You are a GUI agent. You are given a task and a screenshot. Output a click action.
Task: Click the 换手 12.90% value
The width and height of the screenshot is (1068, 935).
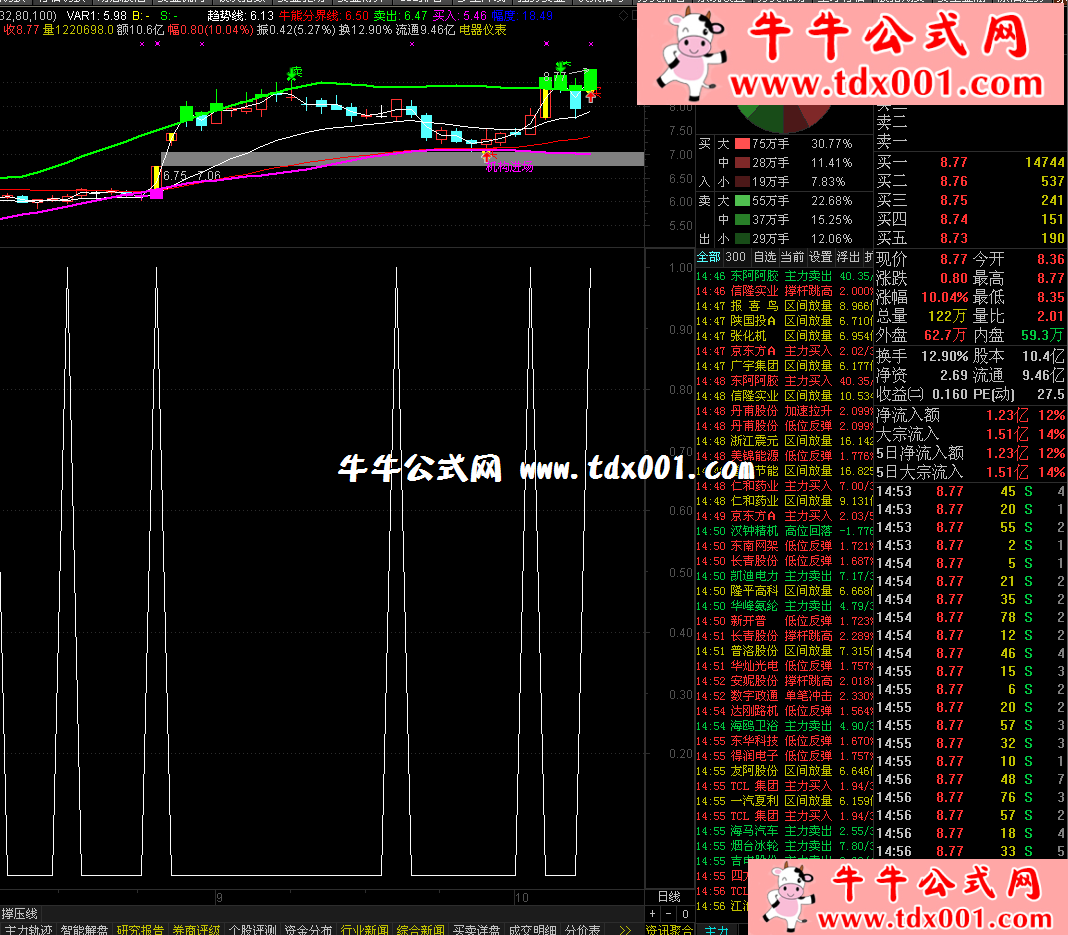pyautogui.click(x=944, y=356)
